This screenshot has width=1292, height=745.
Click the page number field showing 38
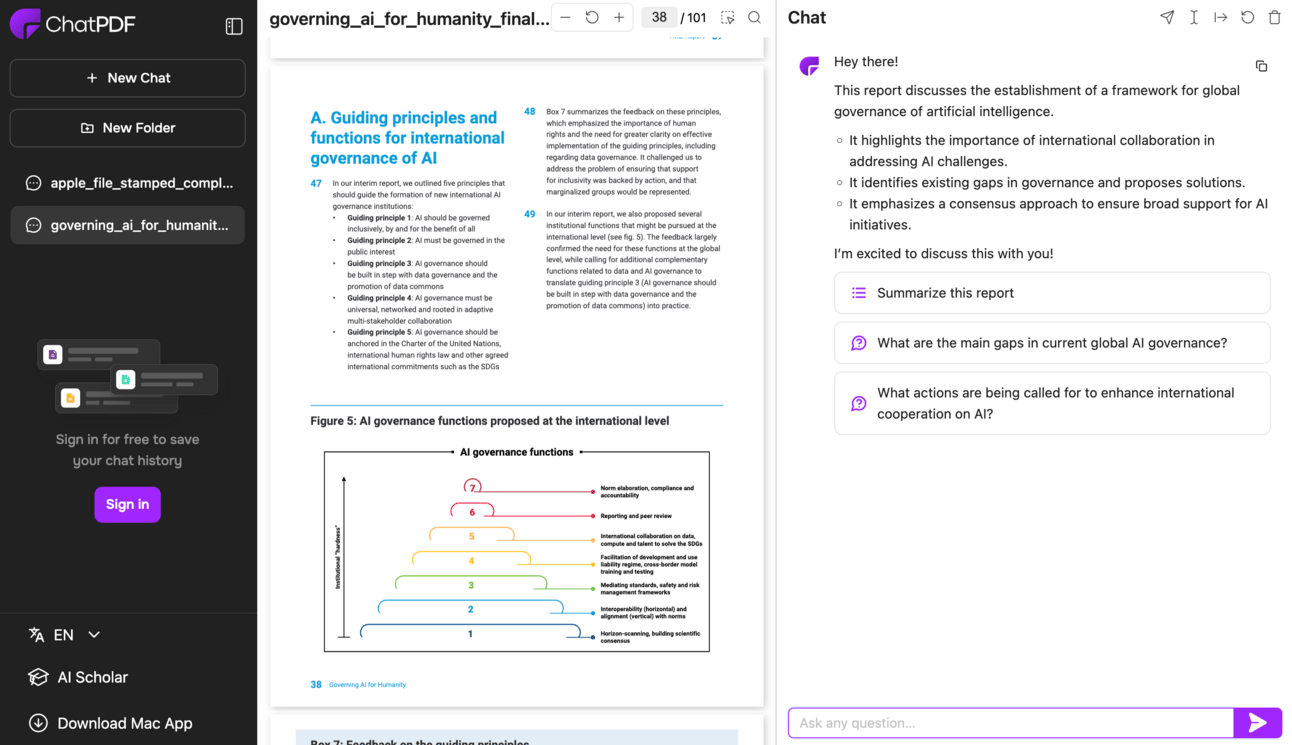(x=659, y=17)
